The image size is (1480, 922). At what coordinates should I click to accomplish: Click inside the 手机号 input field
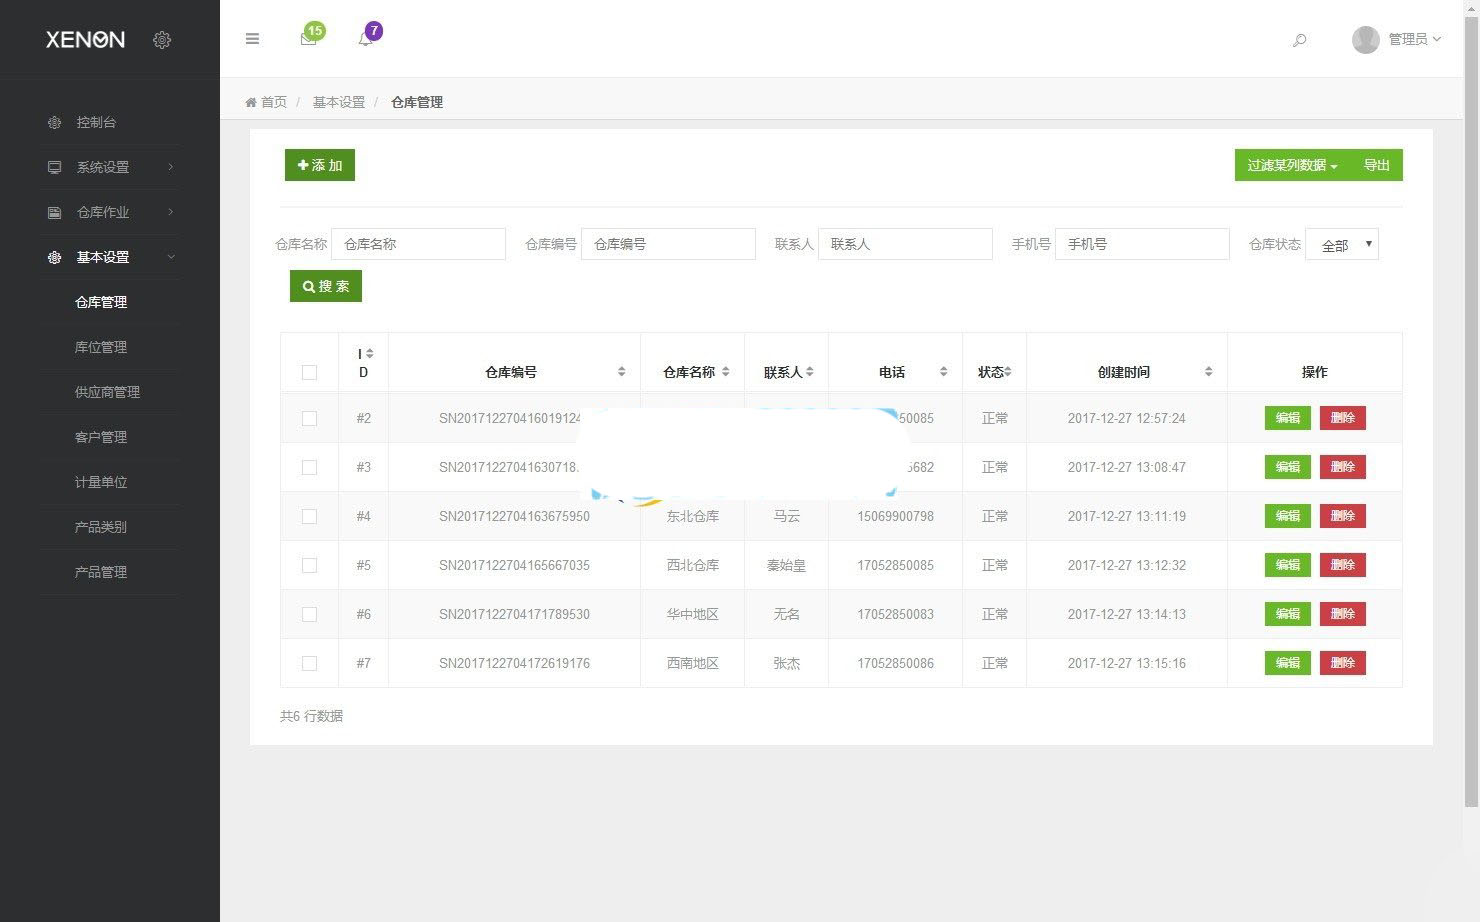click(1142, 243)
